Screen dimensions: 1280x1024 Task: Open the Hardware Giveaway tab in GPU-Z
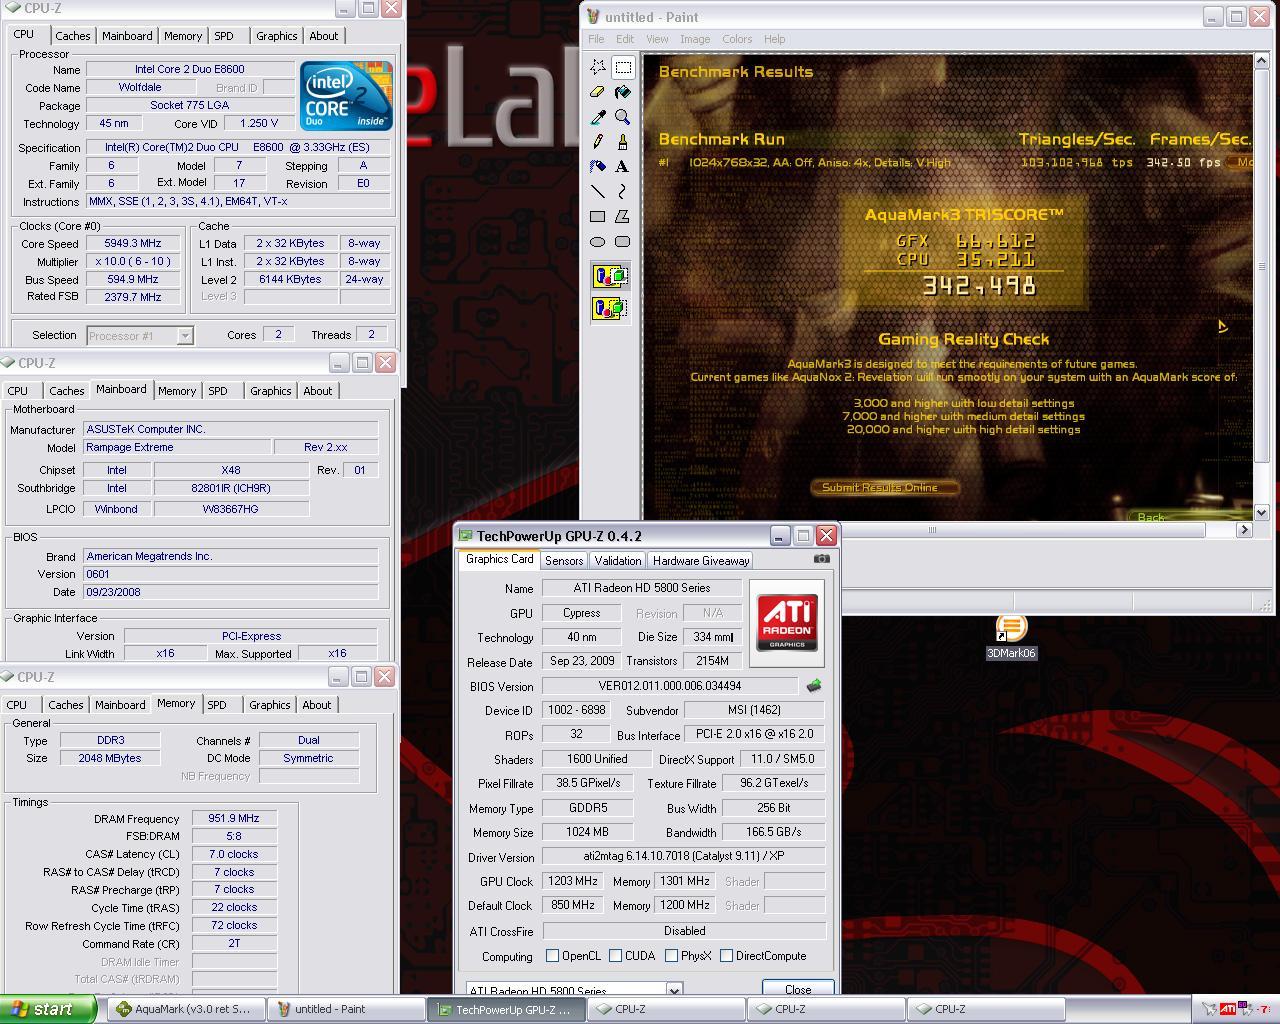(x=701, y=561)
